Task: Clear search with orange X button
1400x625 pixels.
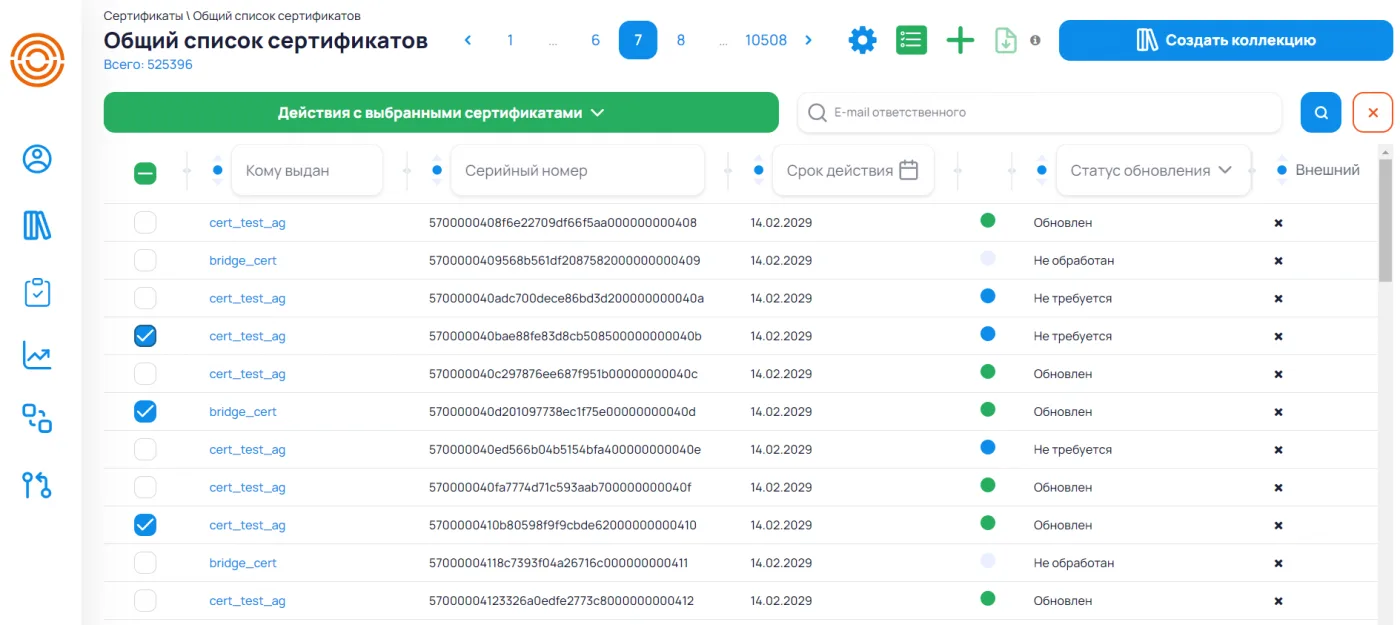Action: click(1372, 112)
